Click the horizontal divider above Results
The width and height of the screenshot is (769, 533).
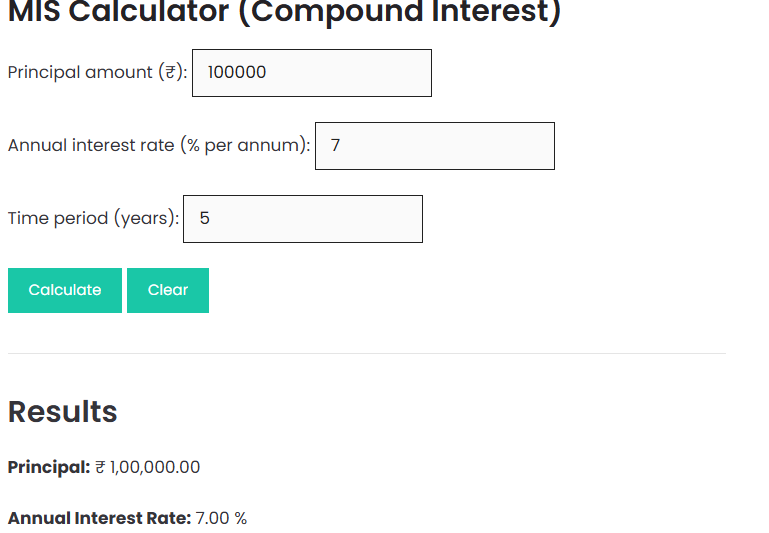[366, 353]
